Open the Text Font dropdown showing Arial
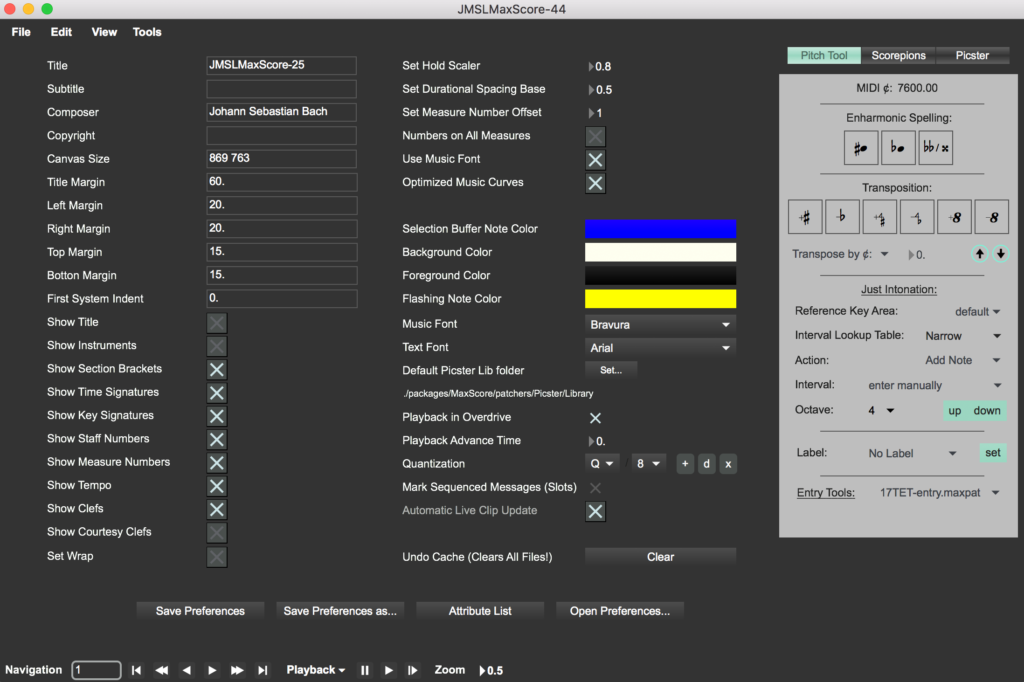The width and height of the screenshot is (1024, 682). point(660,348)
